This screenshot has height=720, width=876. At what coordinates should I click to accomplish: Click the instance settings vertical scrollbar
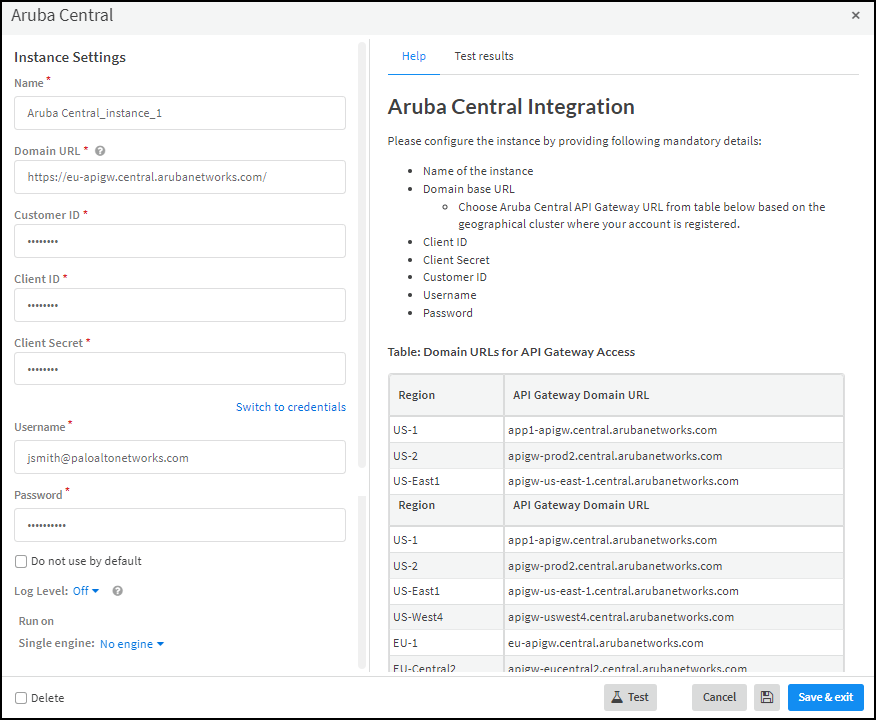(362, 250)
